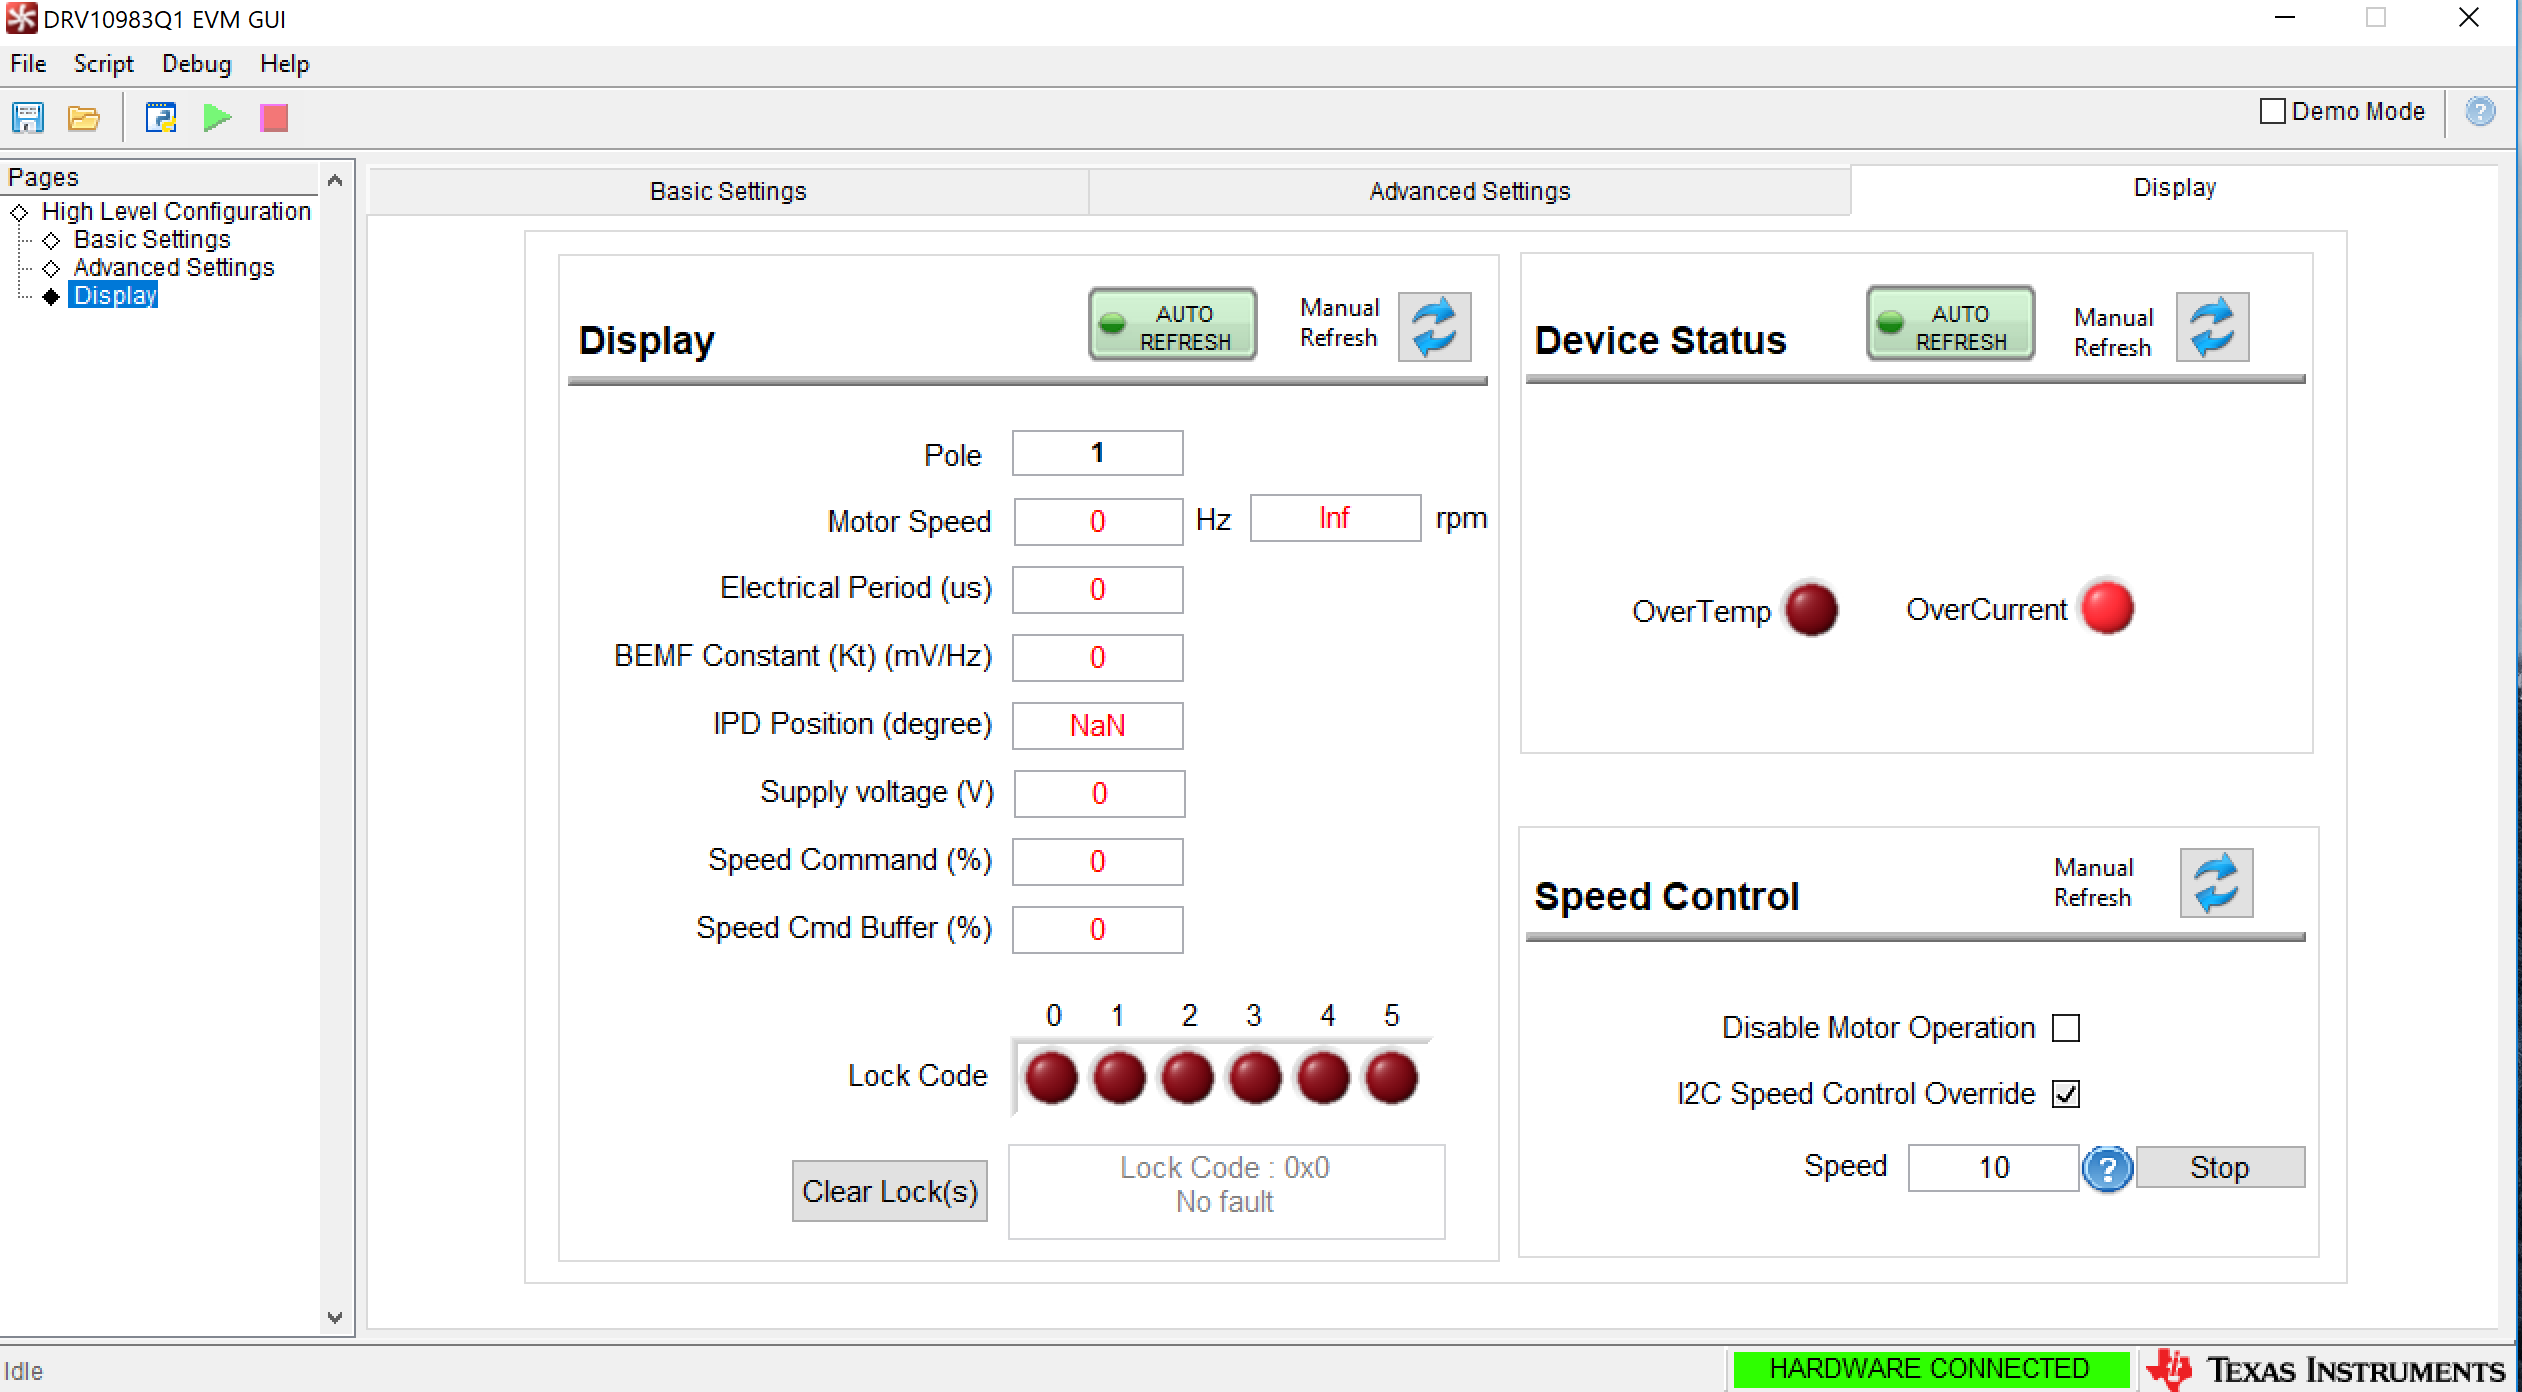Image resolution: width=2522 pixels, height=1392 pixels.
Task: Click the help icon beside Demo Mode
Action: [x=2480, y=111]
